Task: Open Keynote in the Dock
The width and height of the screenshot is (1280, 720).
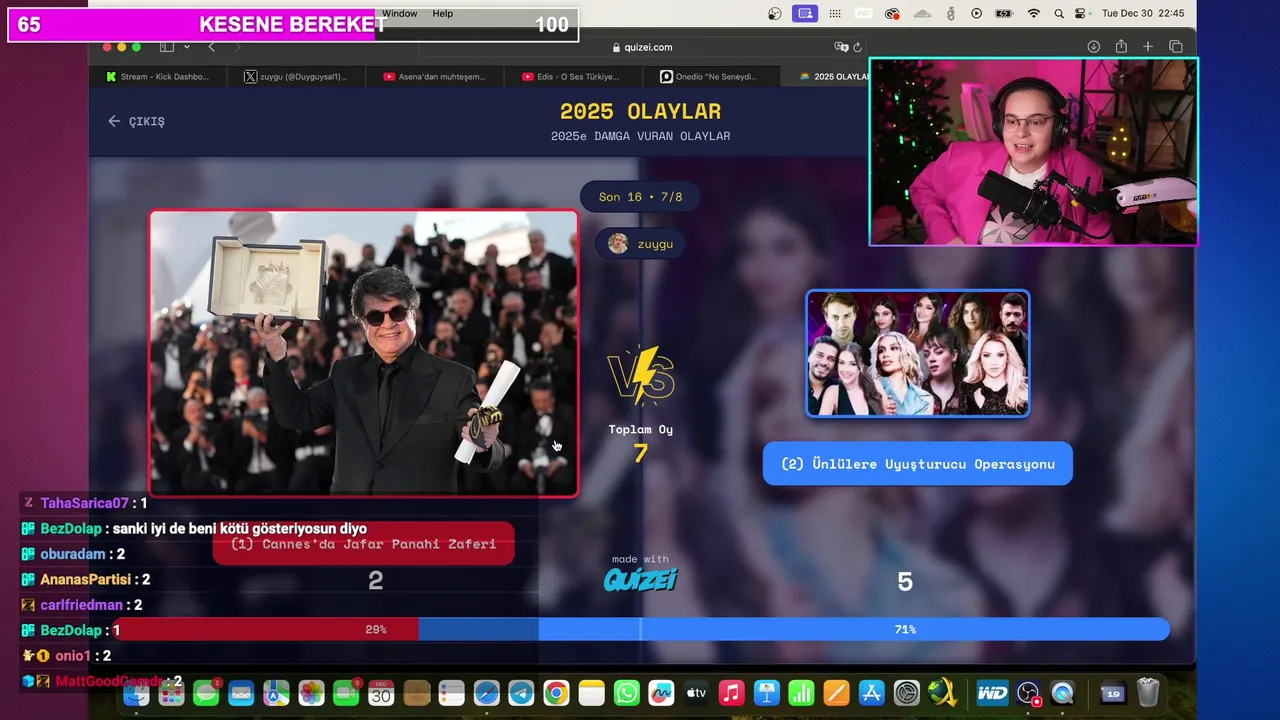Action: [766, 693]
